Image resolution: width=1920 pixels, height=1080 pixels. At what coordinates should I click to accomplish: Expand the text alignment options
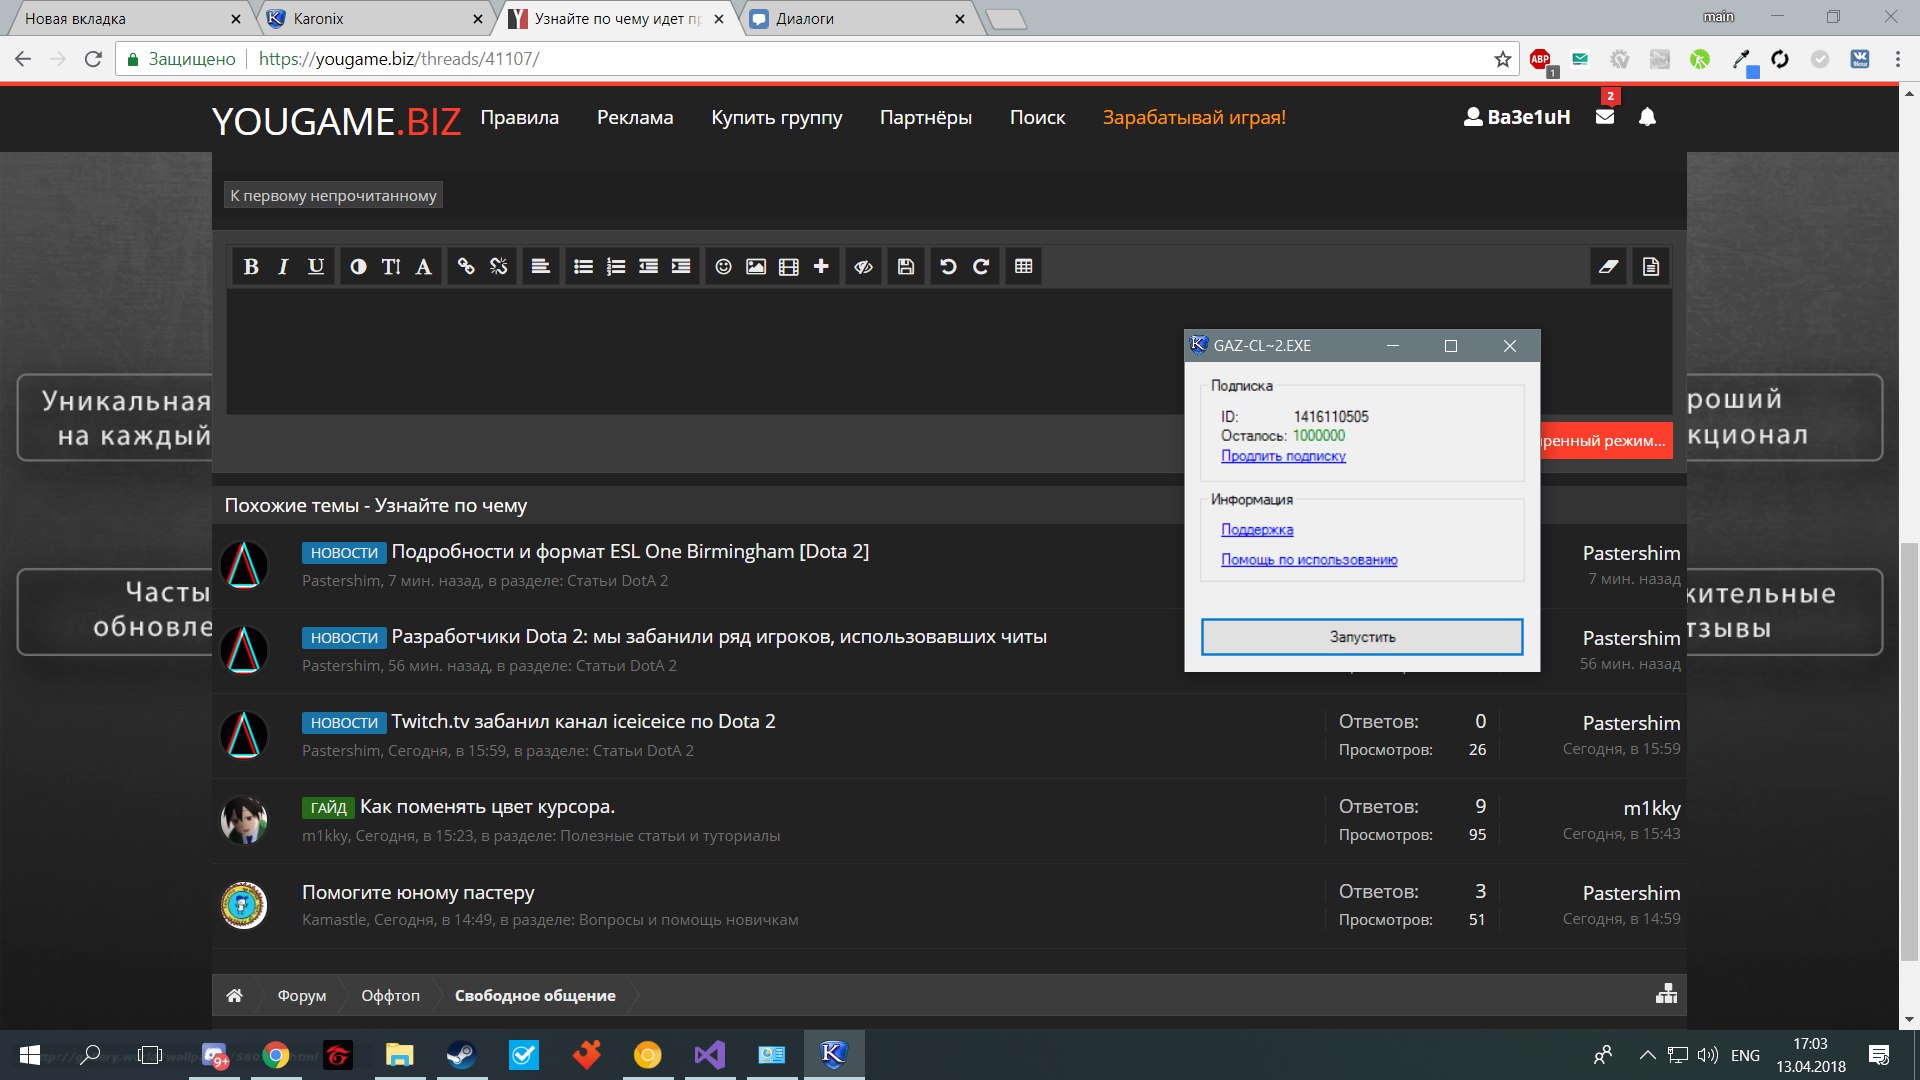540,266
